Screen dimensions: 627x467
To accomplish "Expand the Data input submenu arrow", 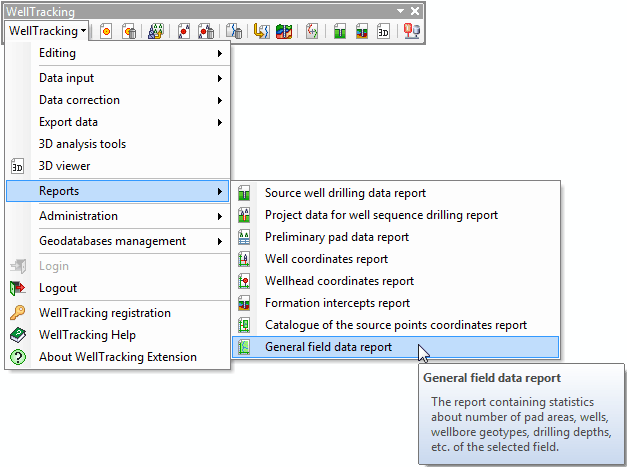I will click(220, 78).
